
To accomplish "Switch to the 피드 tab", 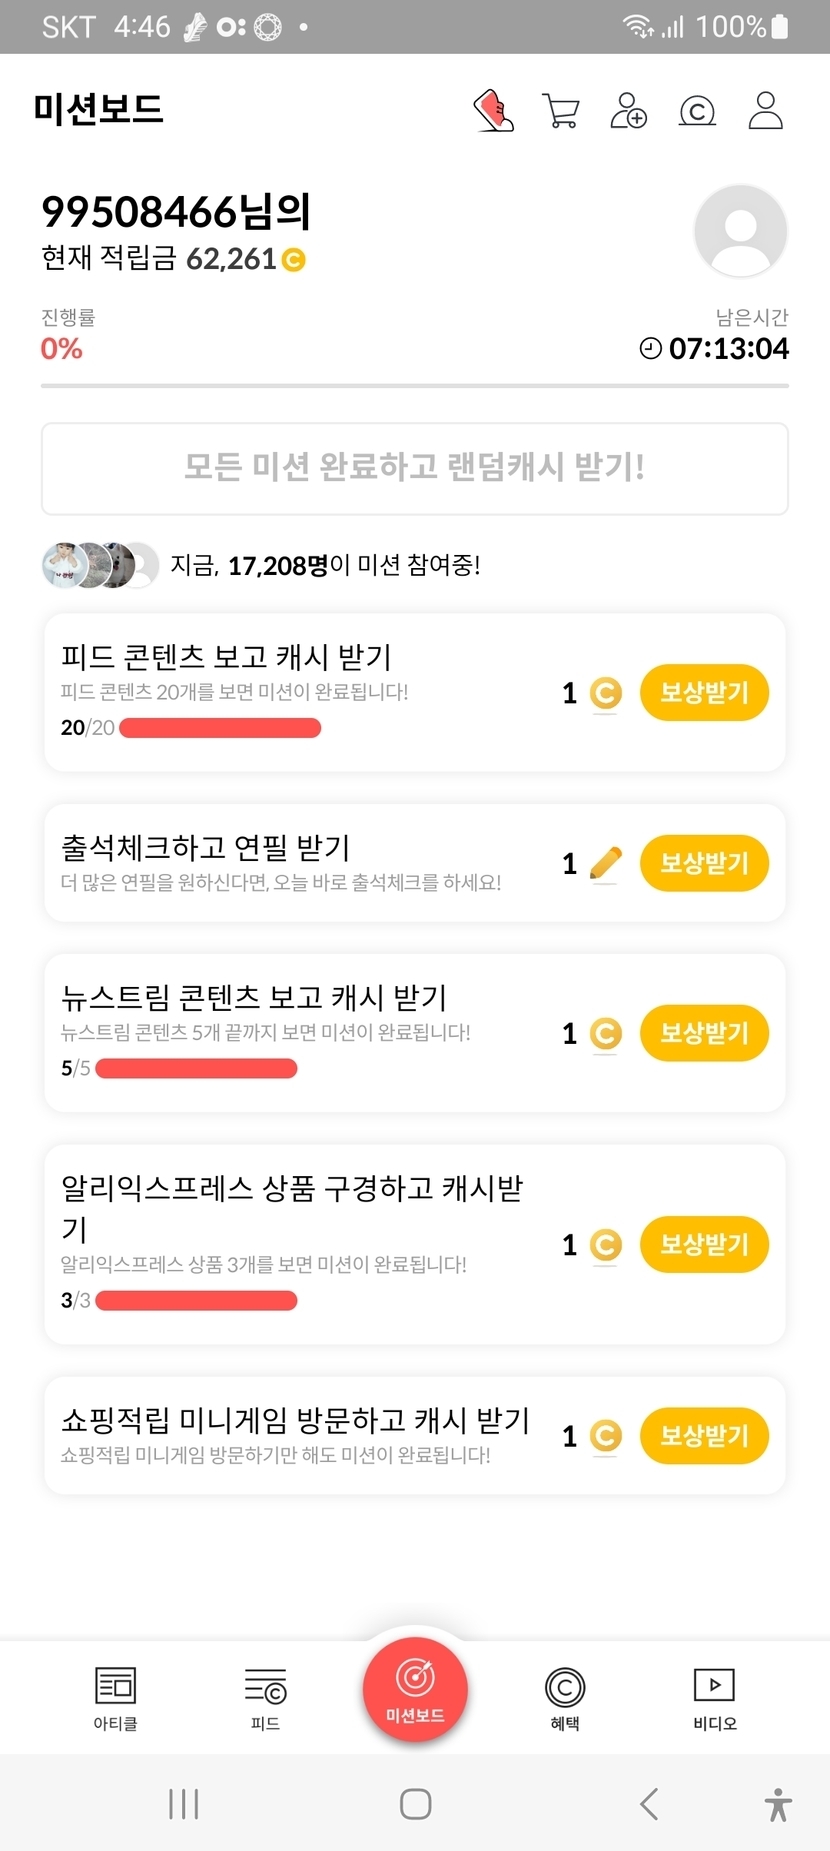I will (265, 1699).
